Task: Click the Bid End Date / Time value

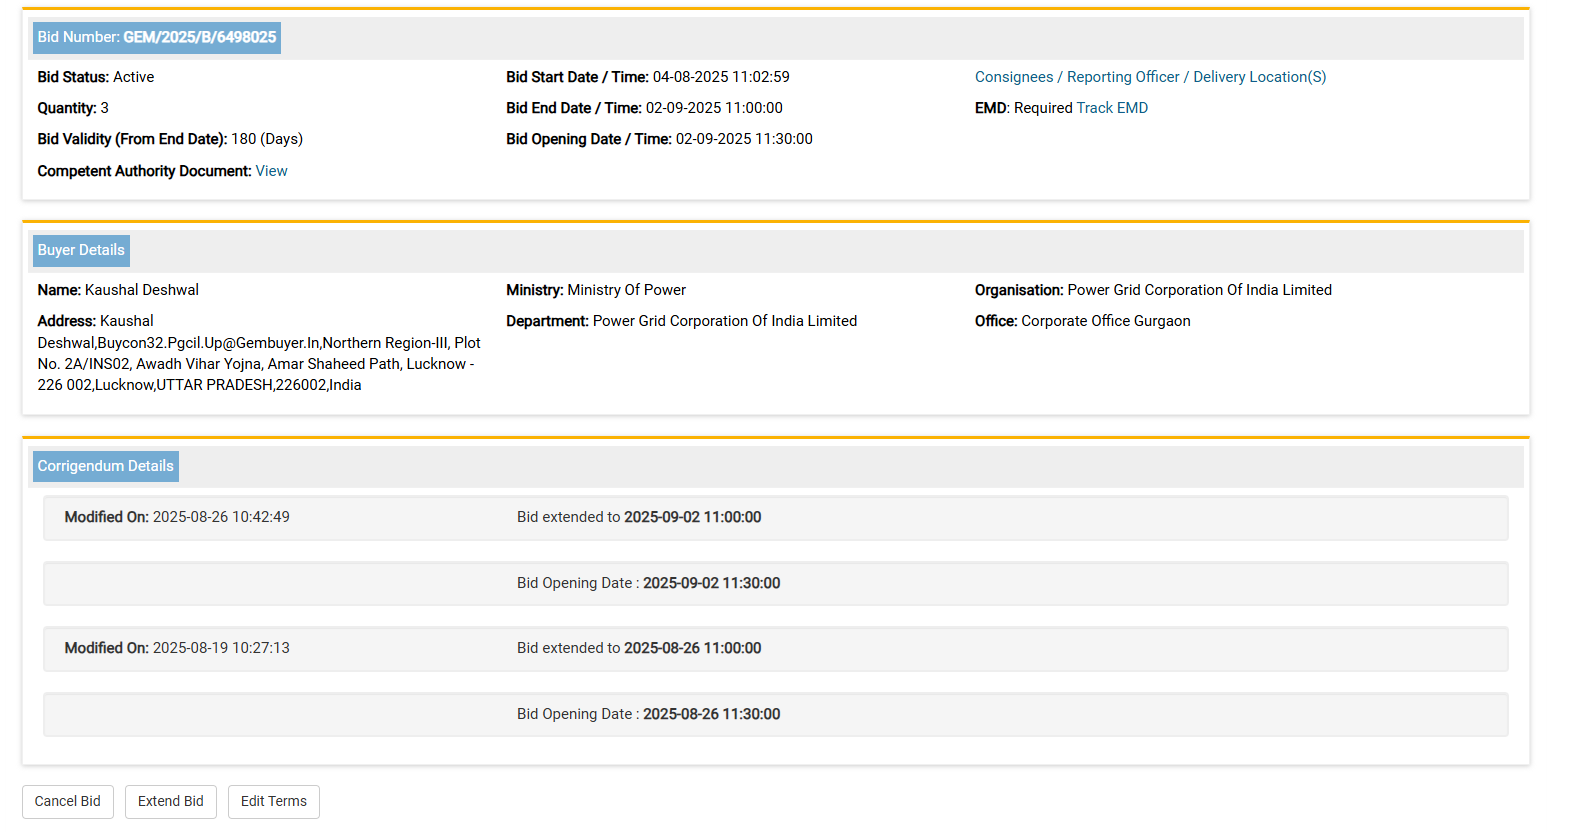Action: click(714, 108)
